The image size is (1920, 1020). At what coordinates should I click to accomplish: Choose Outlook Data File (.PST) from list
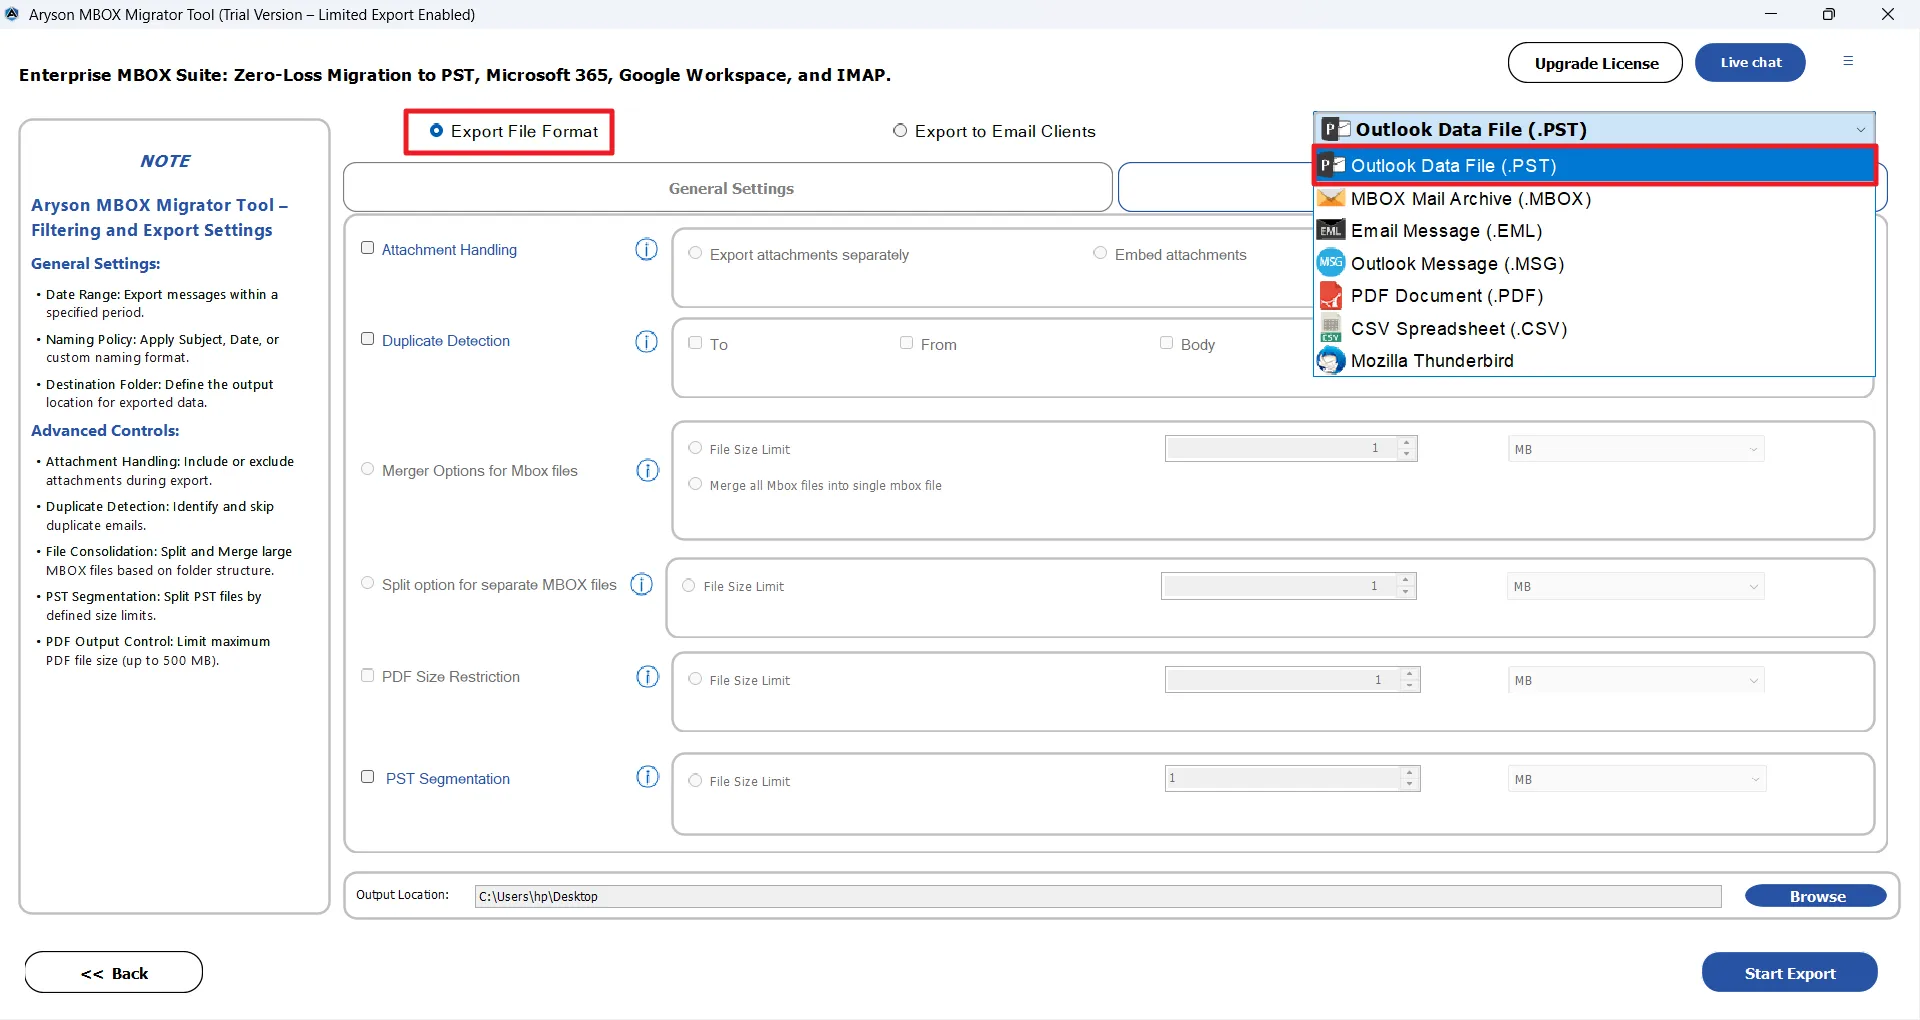(x=1594, y=165)
